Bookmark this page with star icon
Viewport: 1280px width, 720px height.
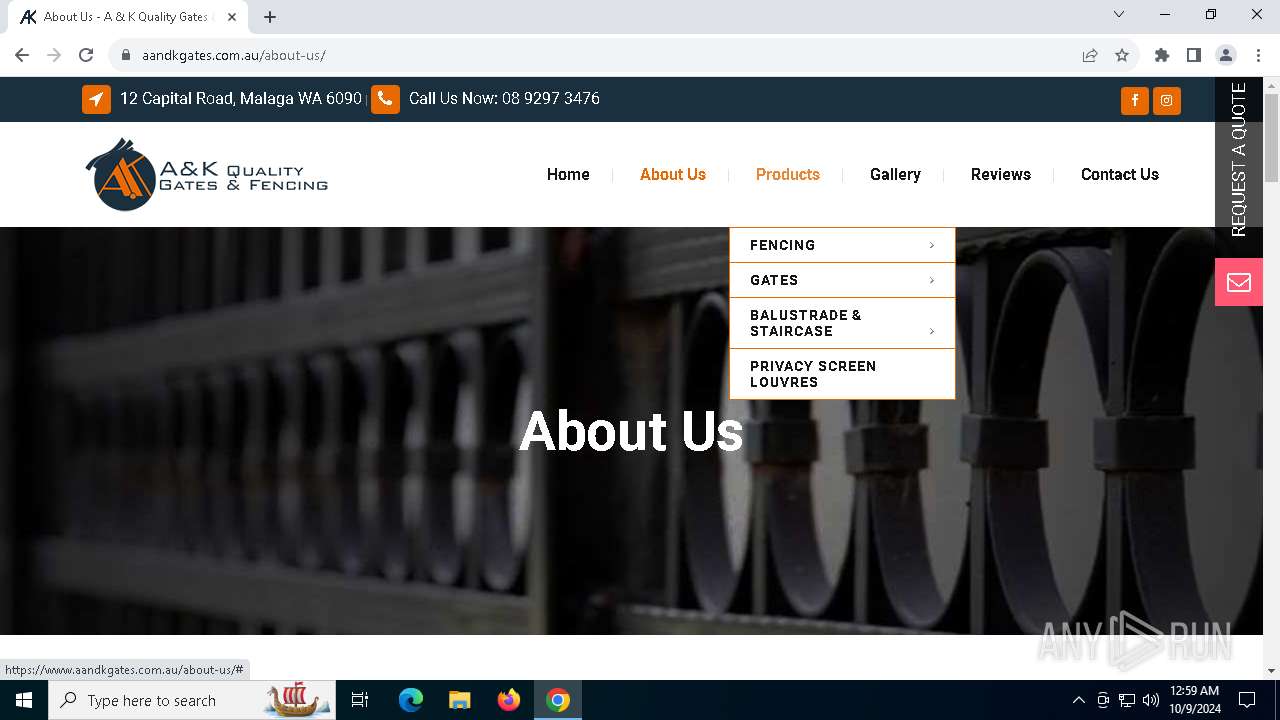pos(1122,55)
